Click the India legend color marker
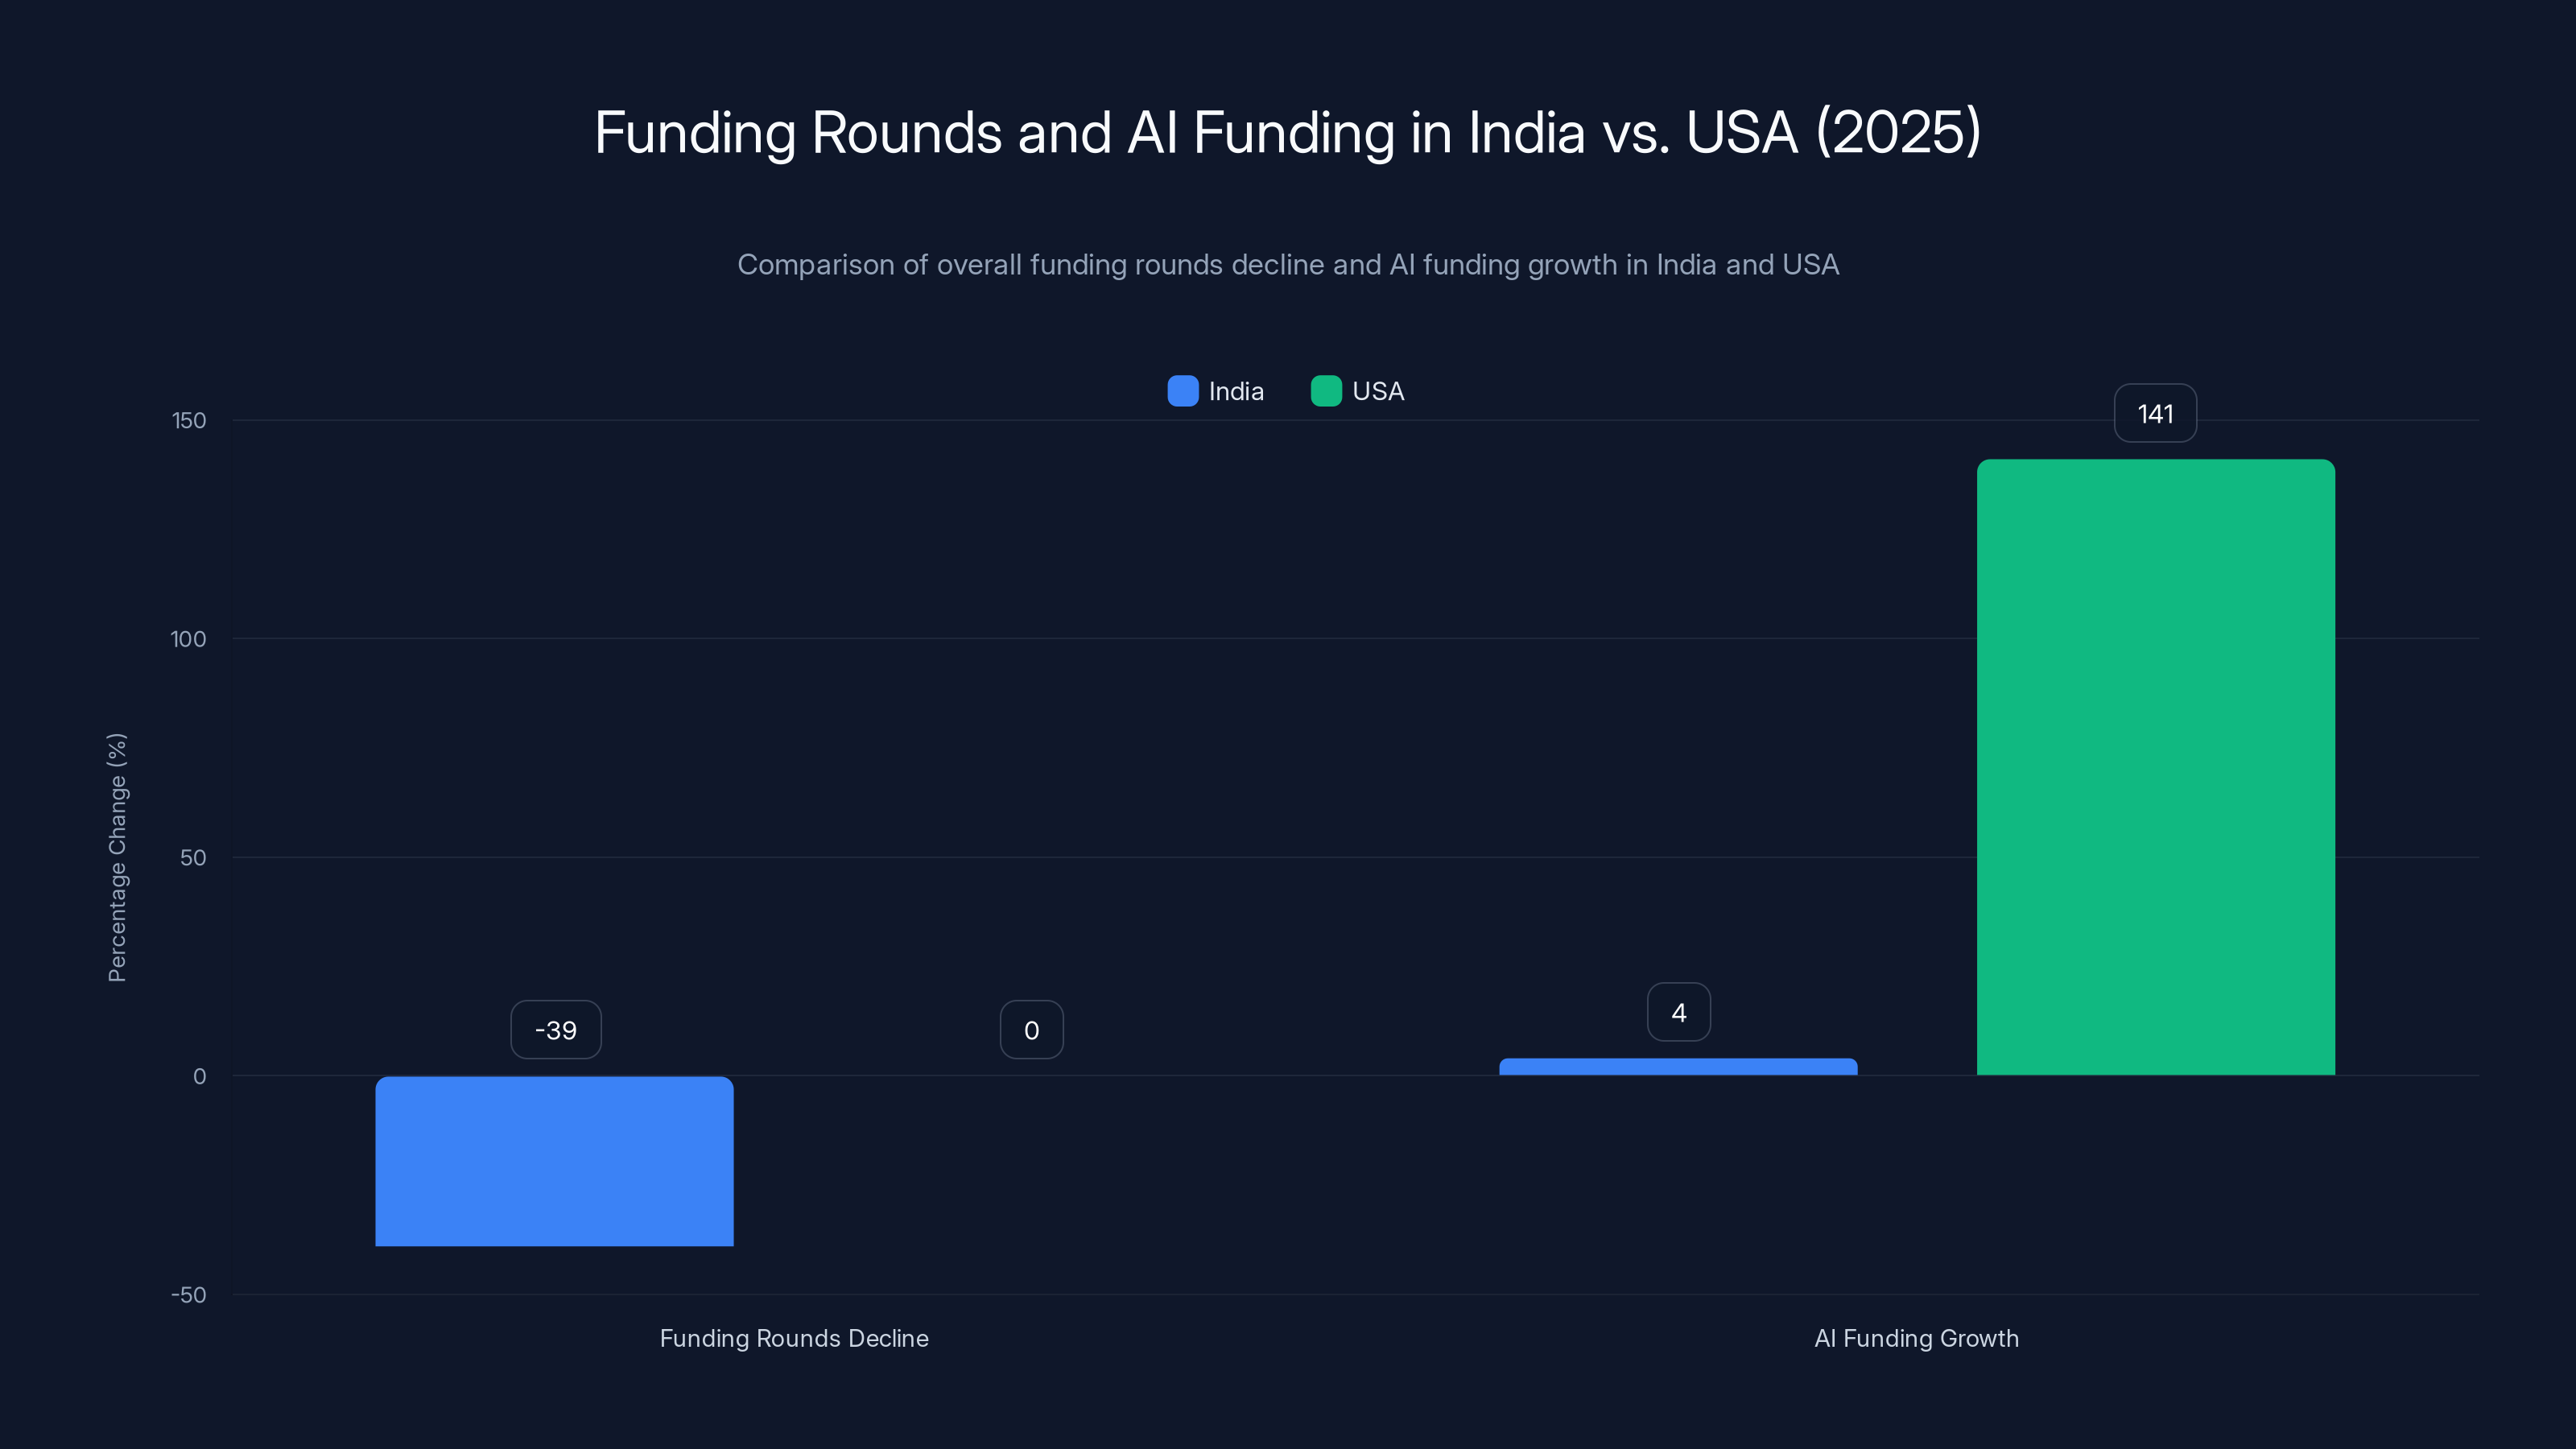Viewport: 2576px width, 1449px height. (x=1183, y=391)
